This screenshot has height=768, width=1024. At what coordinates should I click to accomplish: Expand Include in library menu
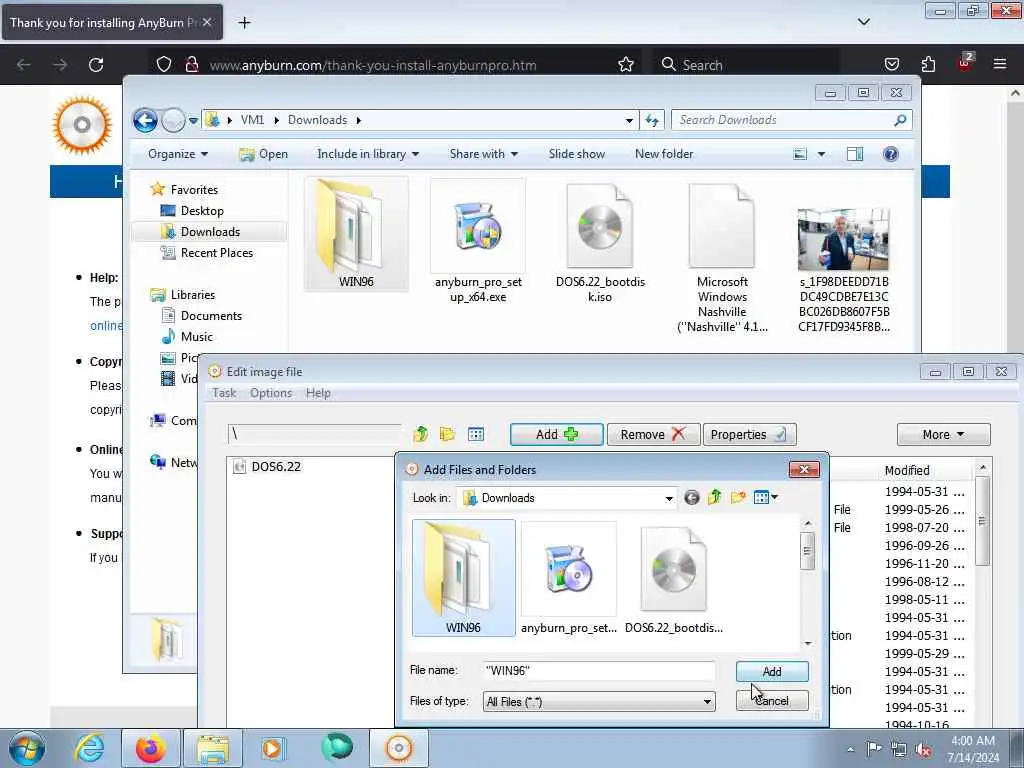[x=368, y=154]
